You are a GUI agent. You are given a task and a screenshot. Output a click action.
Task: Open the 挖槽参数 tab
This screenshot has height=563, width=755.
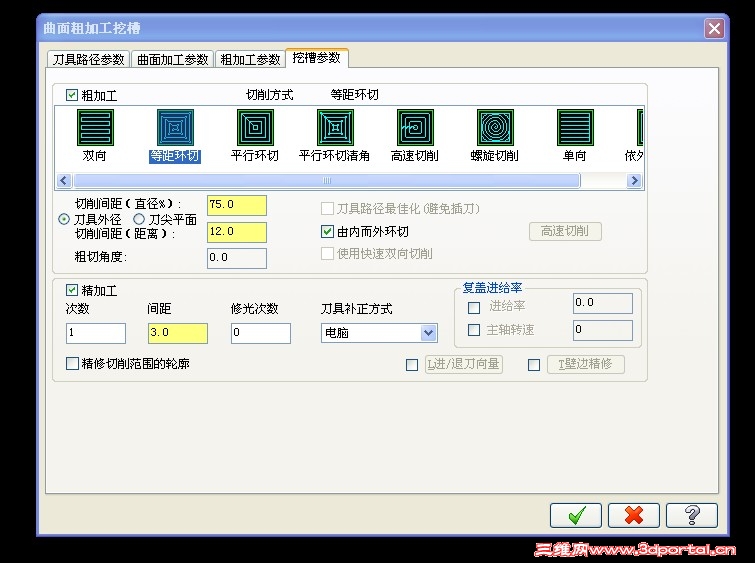[317, 58]
